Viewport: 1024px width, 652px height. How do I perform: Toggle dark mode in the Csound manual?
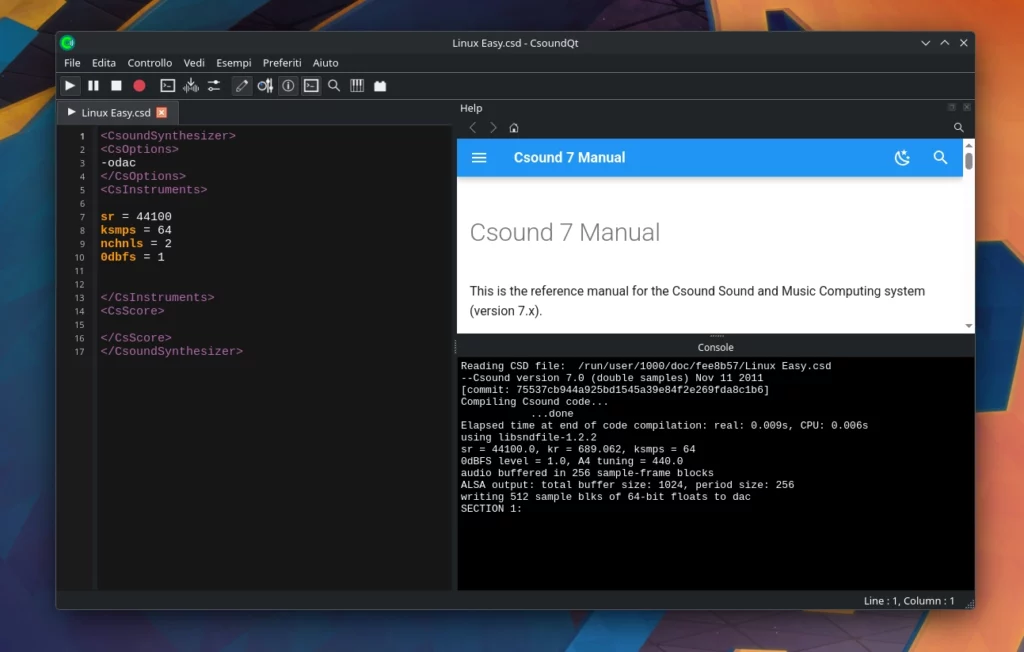tap(902, 157)
